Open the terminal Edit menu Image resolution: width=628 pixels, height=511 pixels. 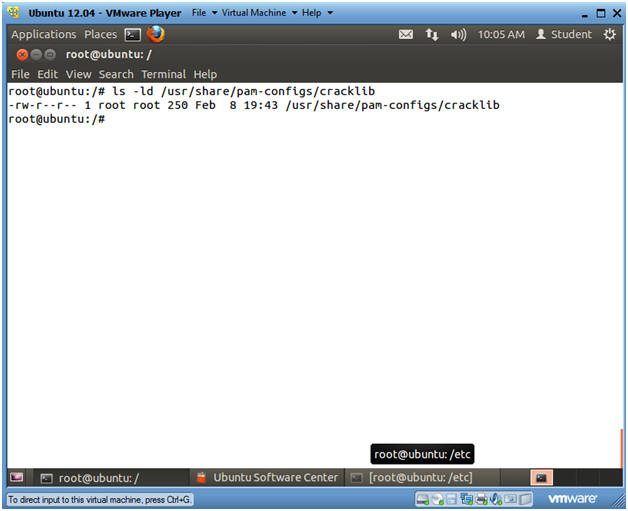pyautogui.click(x=47, y=74)
